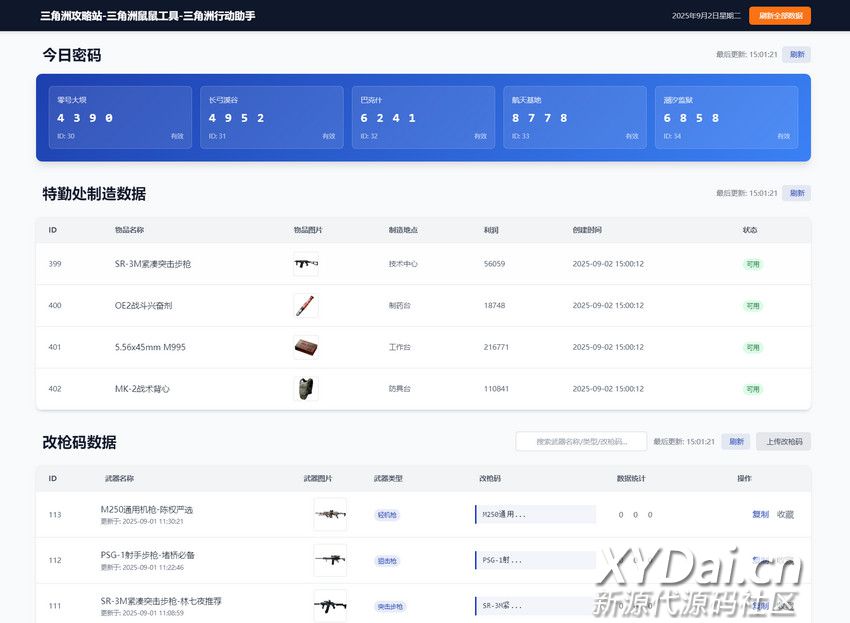The height and width of the screenshot is (623, 850).
Task: View the MK-2战术背心 vest image
Action: [x=306, y=389]
